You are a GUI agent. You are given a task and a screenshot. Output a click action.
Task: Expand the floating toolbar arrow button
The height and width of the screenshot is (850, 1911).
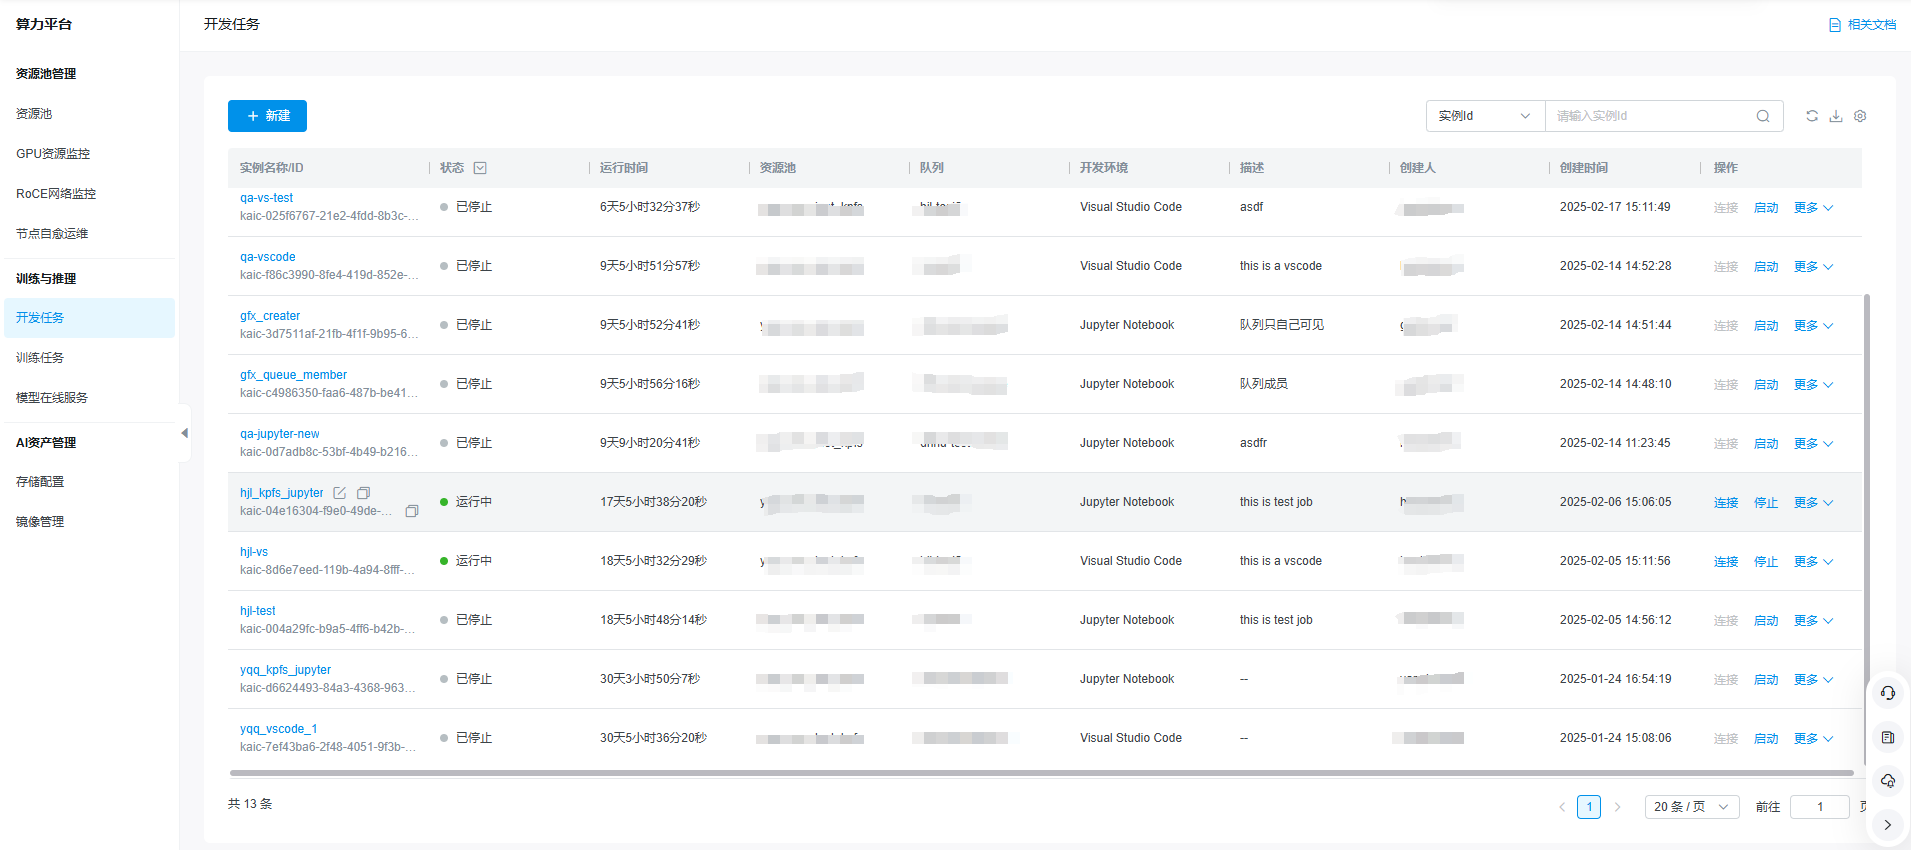1887,825
